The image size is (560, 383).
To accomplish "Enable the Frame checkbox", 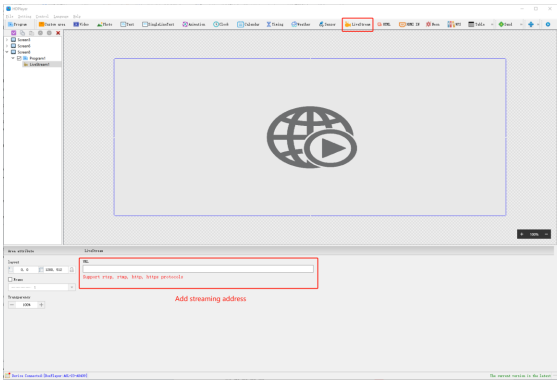I will click(10, 279).
